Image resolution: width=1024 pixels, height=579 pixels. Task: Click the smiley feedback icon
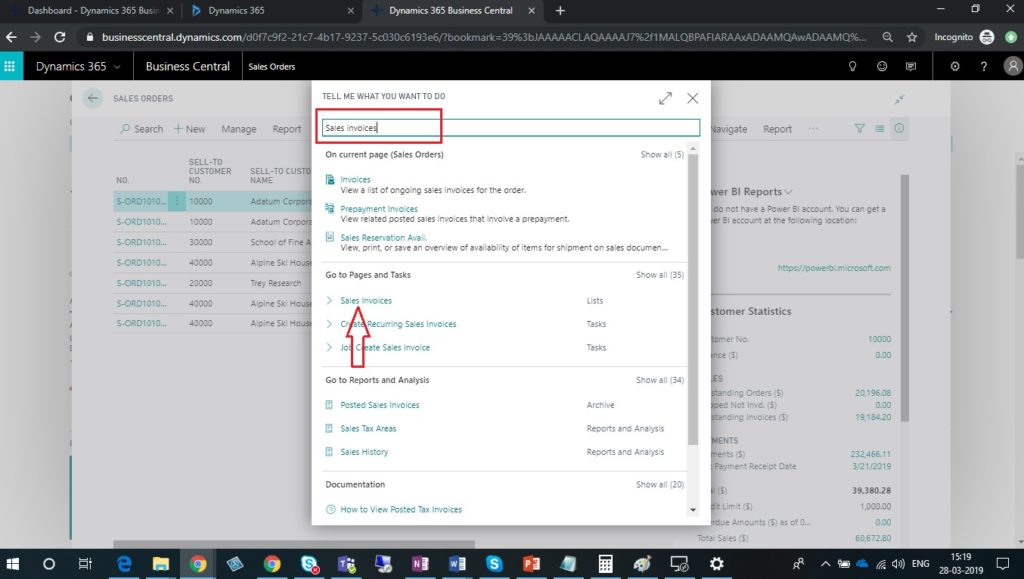click(881, 66)
